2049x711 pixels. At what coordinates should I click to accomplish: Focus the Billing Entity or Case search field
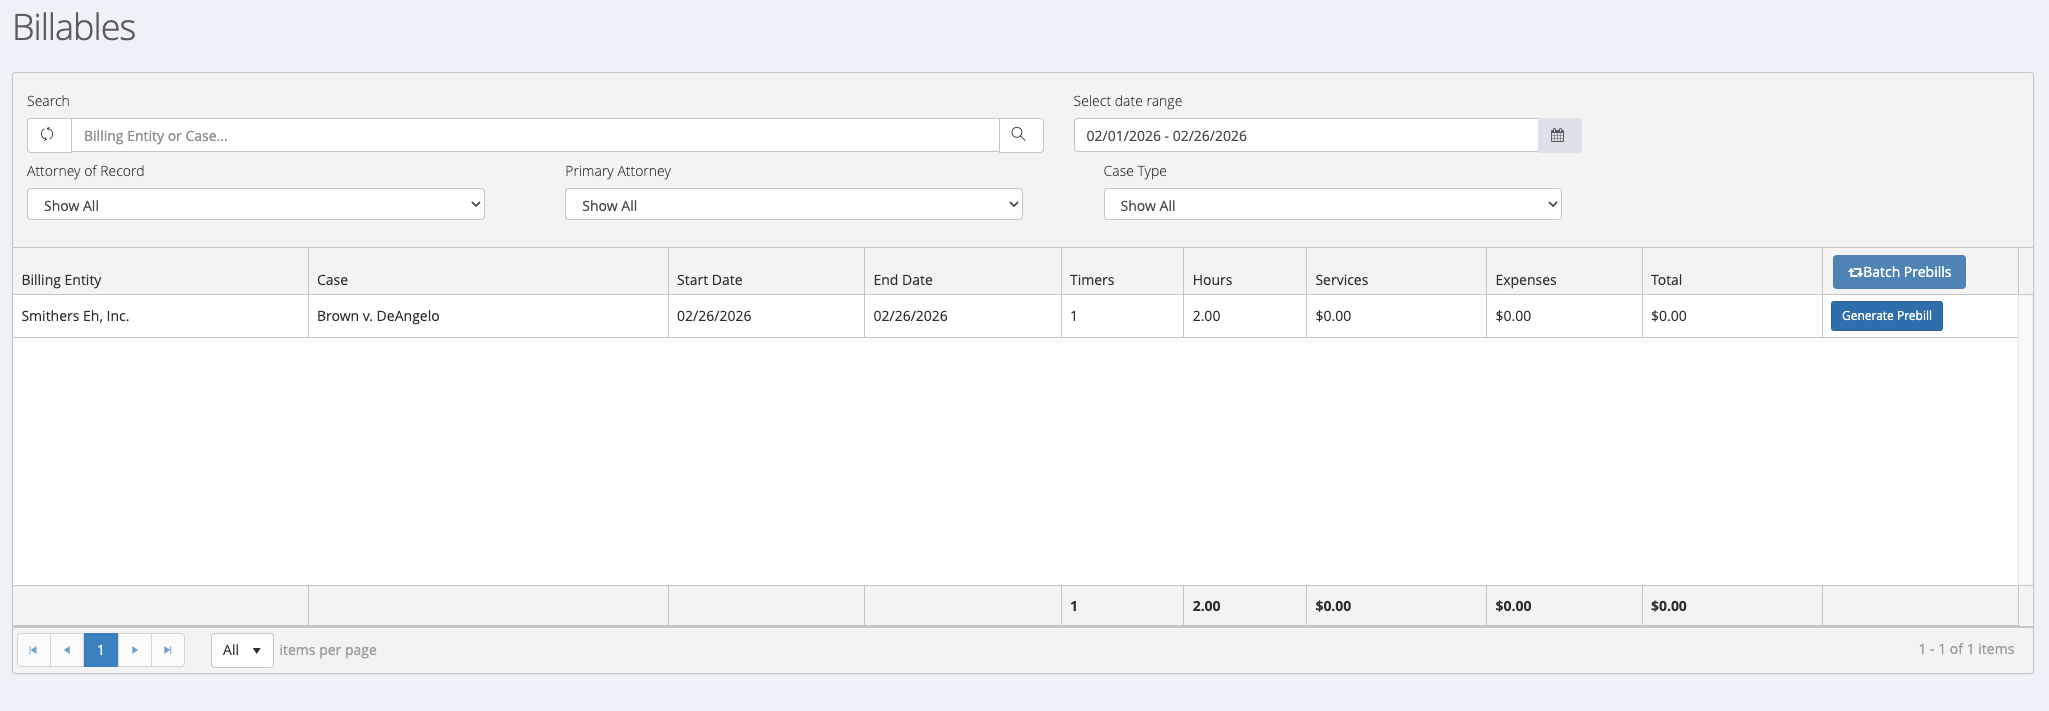pos(535,135)
